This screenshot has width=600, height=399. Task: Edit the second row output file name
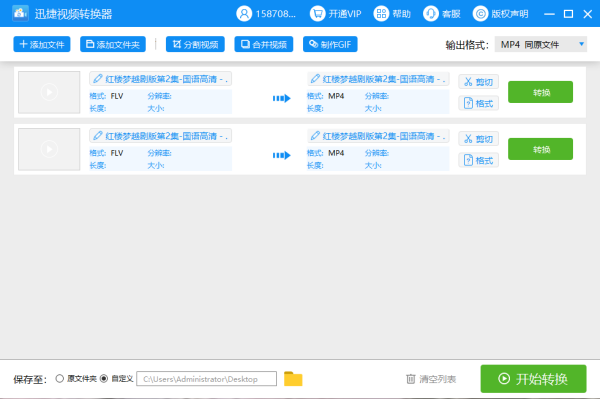click(x=378, y=136)
